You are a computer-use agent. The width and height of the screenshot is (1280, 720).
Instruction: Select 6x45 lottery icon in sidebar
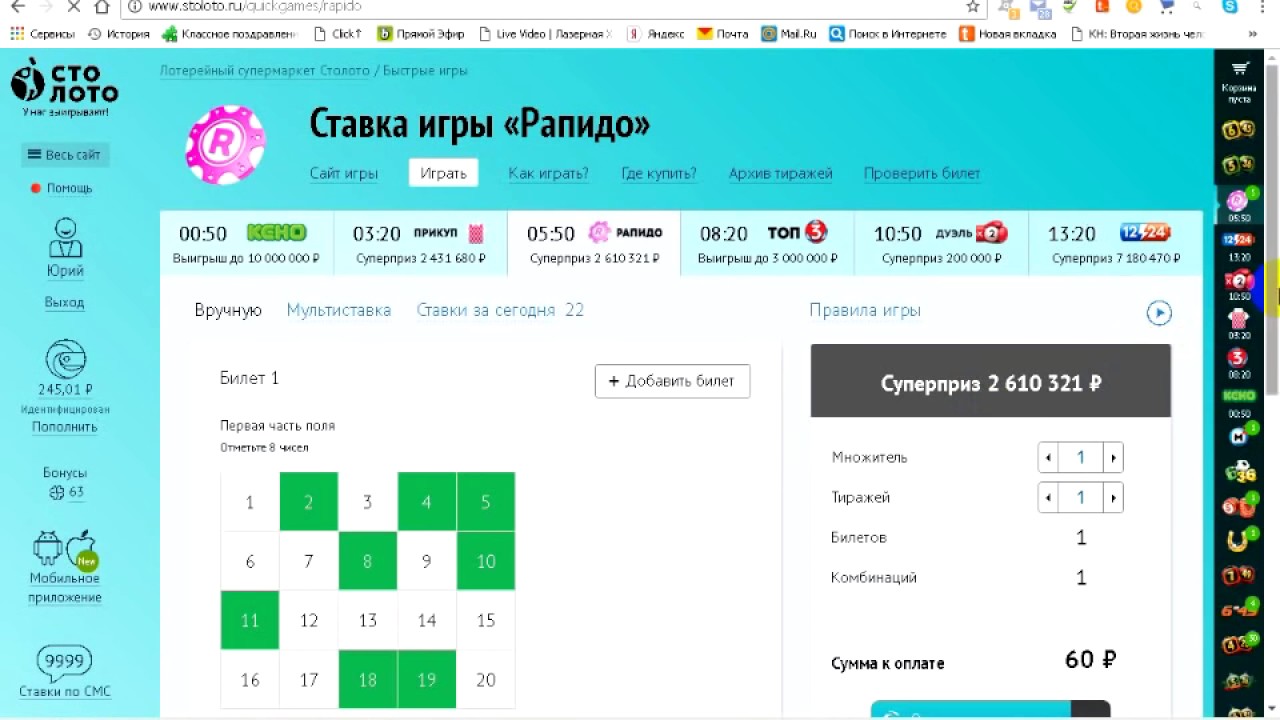[1239, 611]
